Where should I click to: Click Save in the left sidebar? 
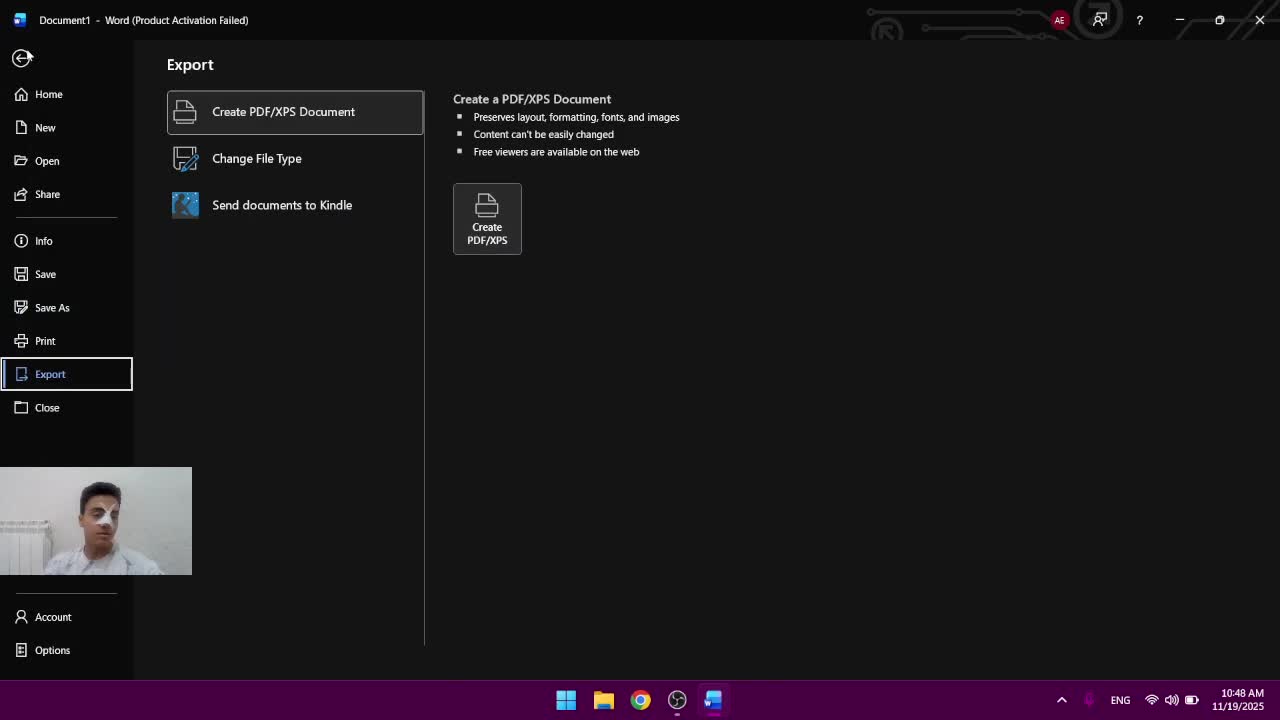[45, 274]
